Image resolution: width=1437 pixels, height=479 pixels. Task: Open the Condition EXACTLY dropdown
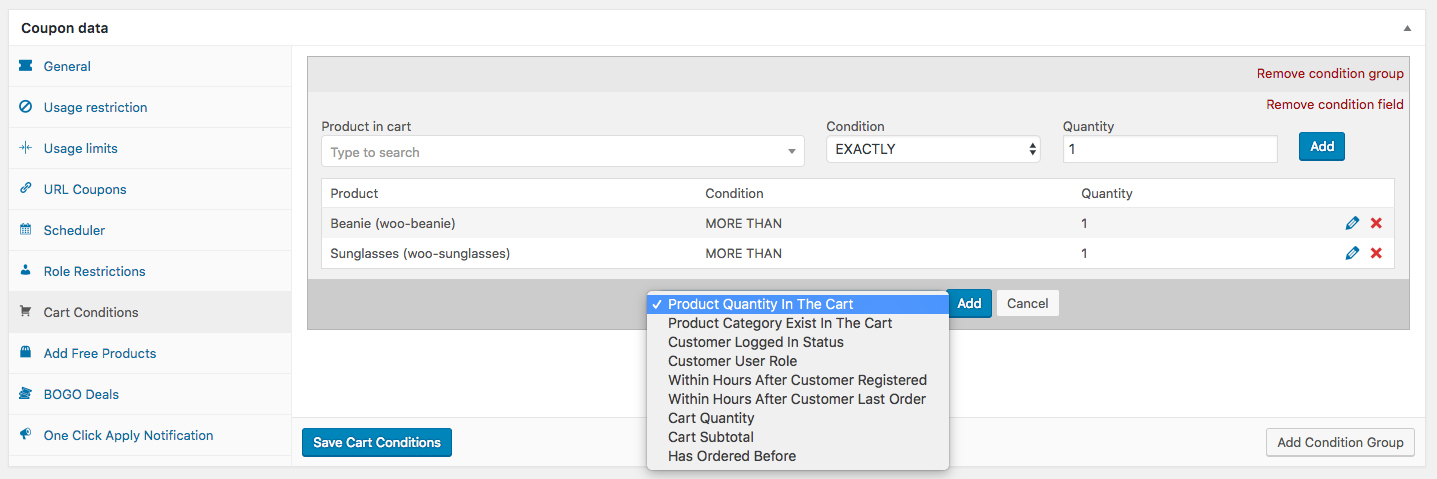(x=932, y=149)
